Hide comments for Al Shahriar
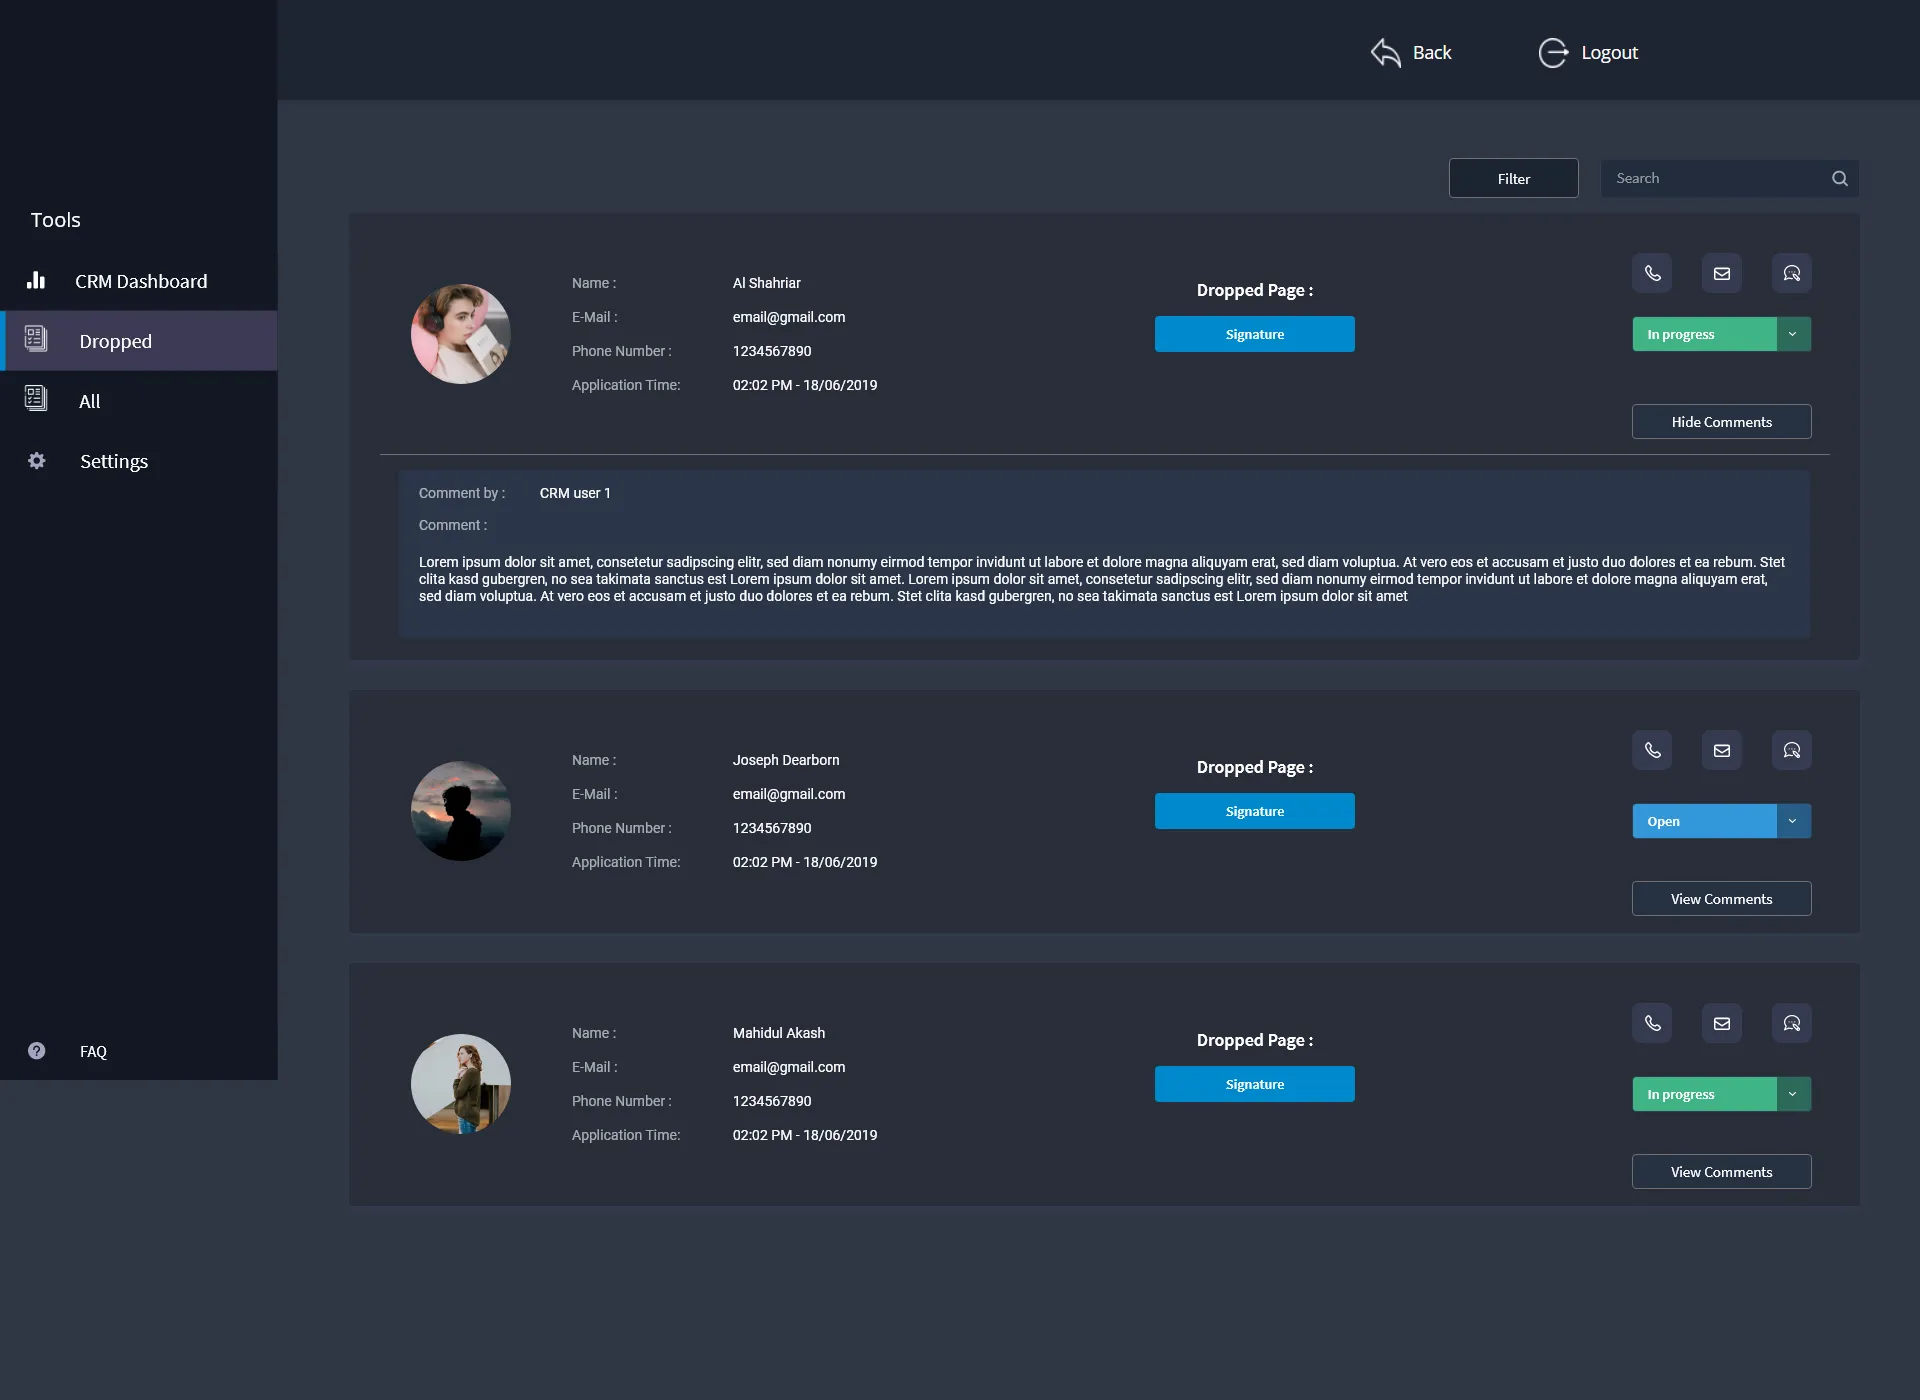 coord(1721,422)
